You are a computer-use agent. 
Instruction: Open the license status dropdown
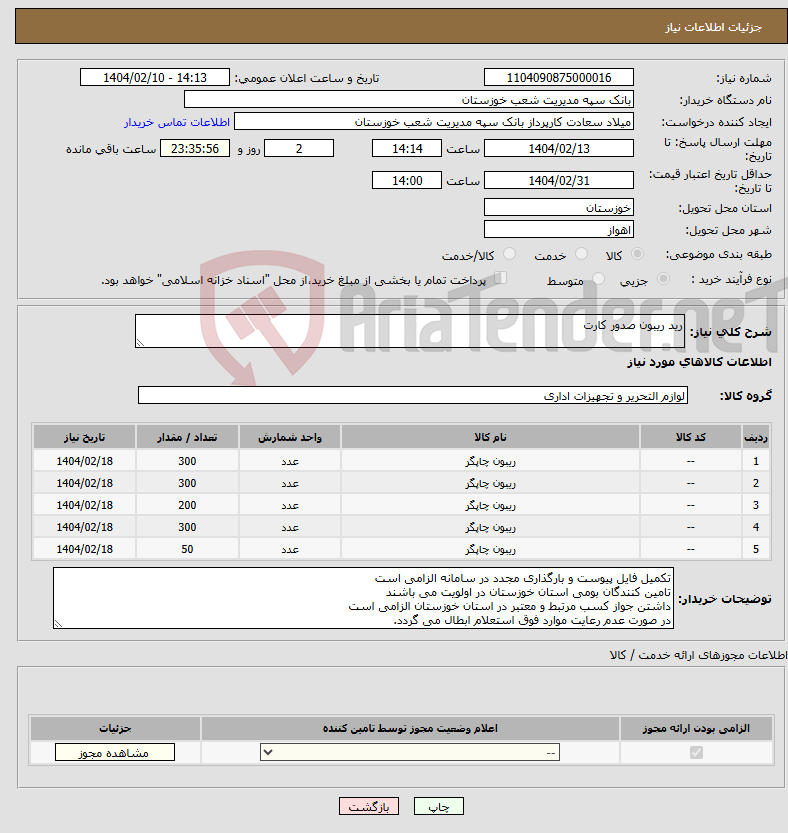(x=410, y=752)
